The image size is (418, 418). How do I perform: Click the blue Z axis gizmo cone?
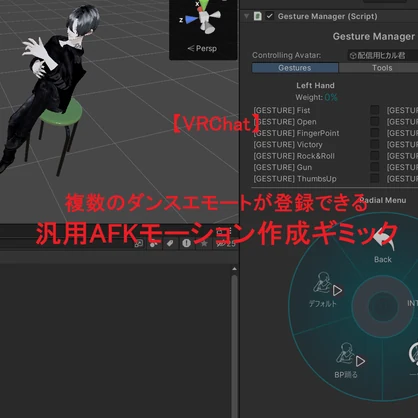click(191, 20)
